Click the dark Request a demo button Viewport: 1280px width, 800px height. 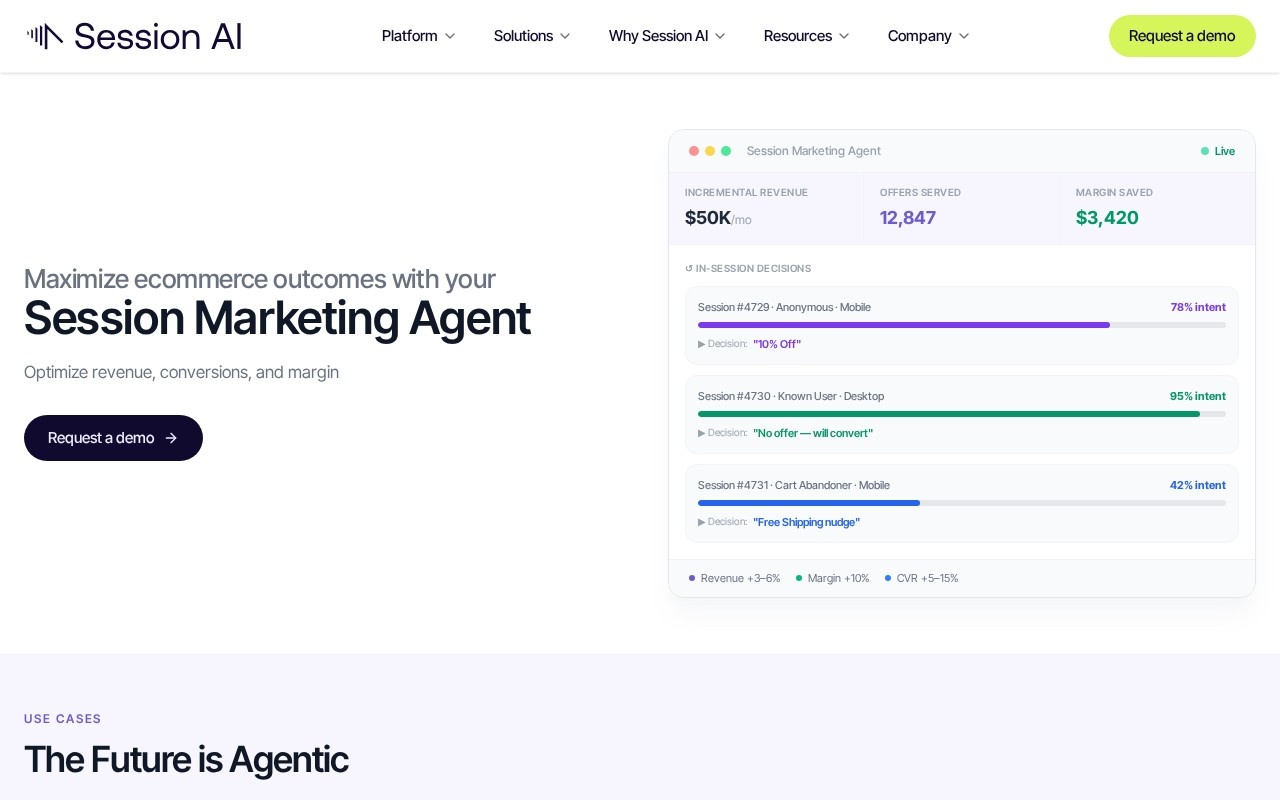113,438
